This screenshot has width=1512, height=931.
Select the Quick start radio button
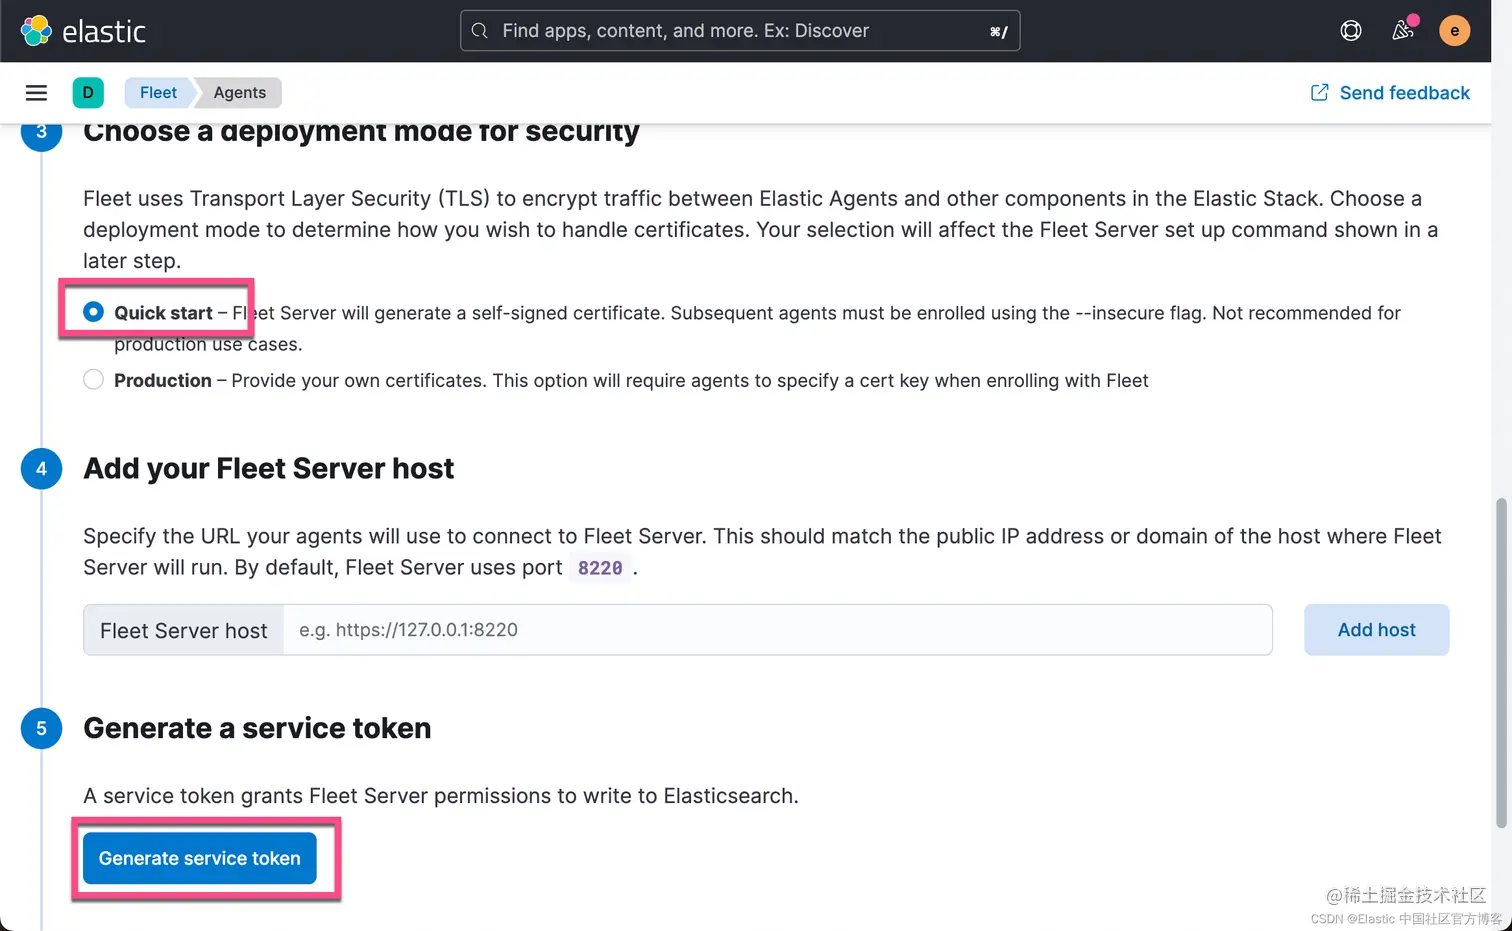point(93,312)
